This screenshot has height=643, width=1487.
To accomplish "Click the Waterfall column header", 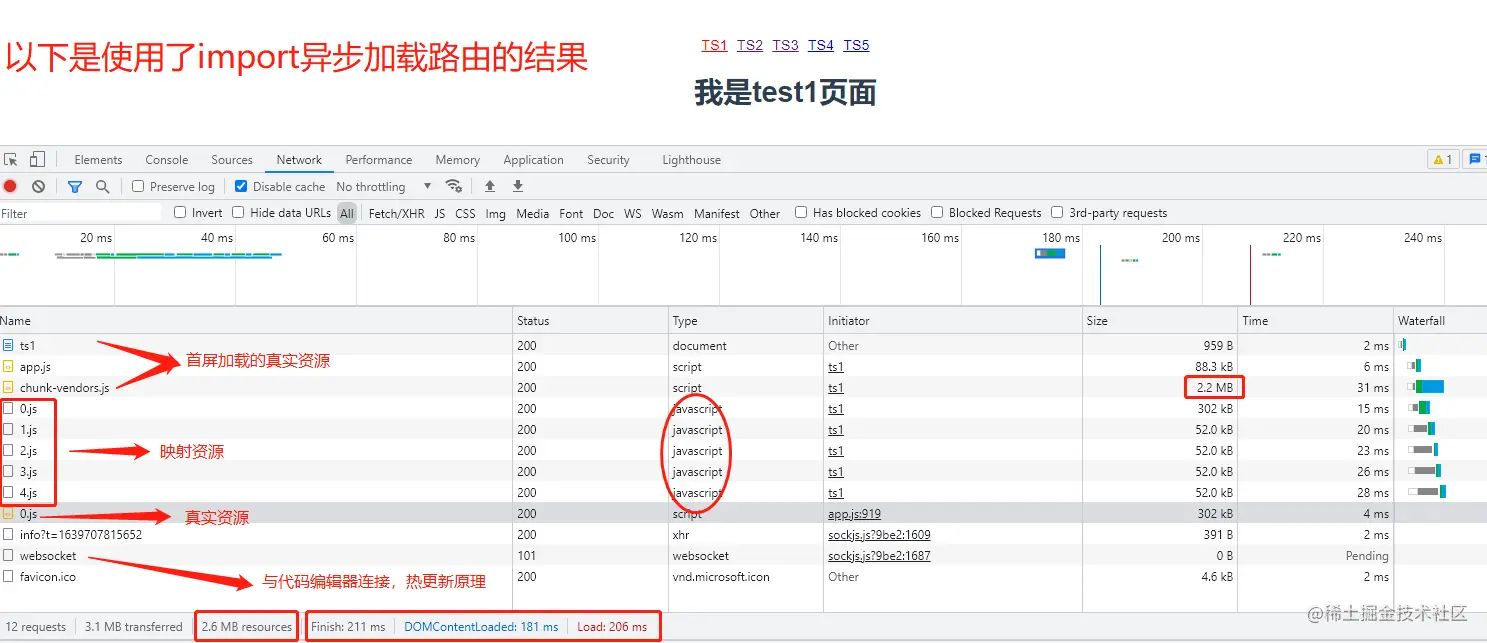I will pos(1440,321).
